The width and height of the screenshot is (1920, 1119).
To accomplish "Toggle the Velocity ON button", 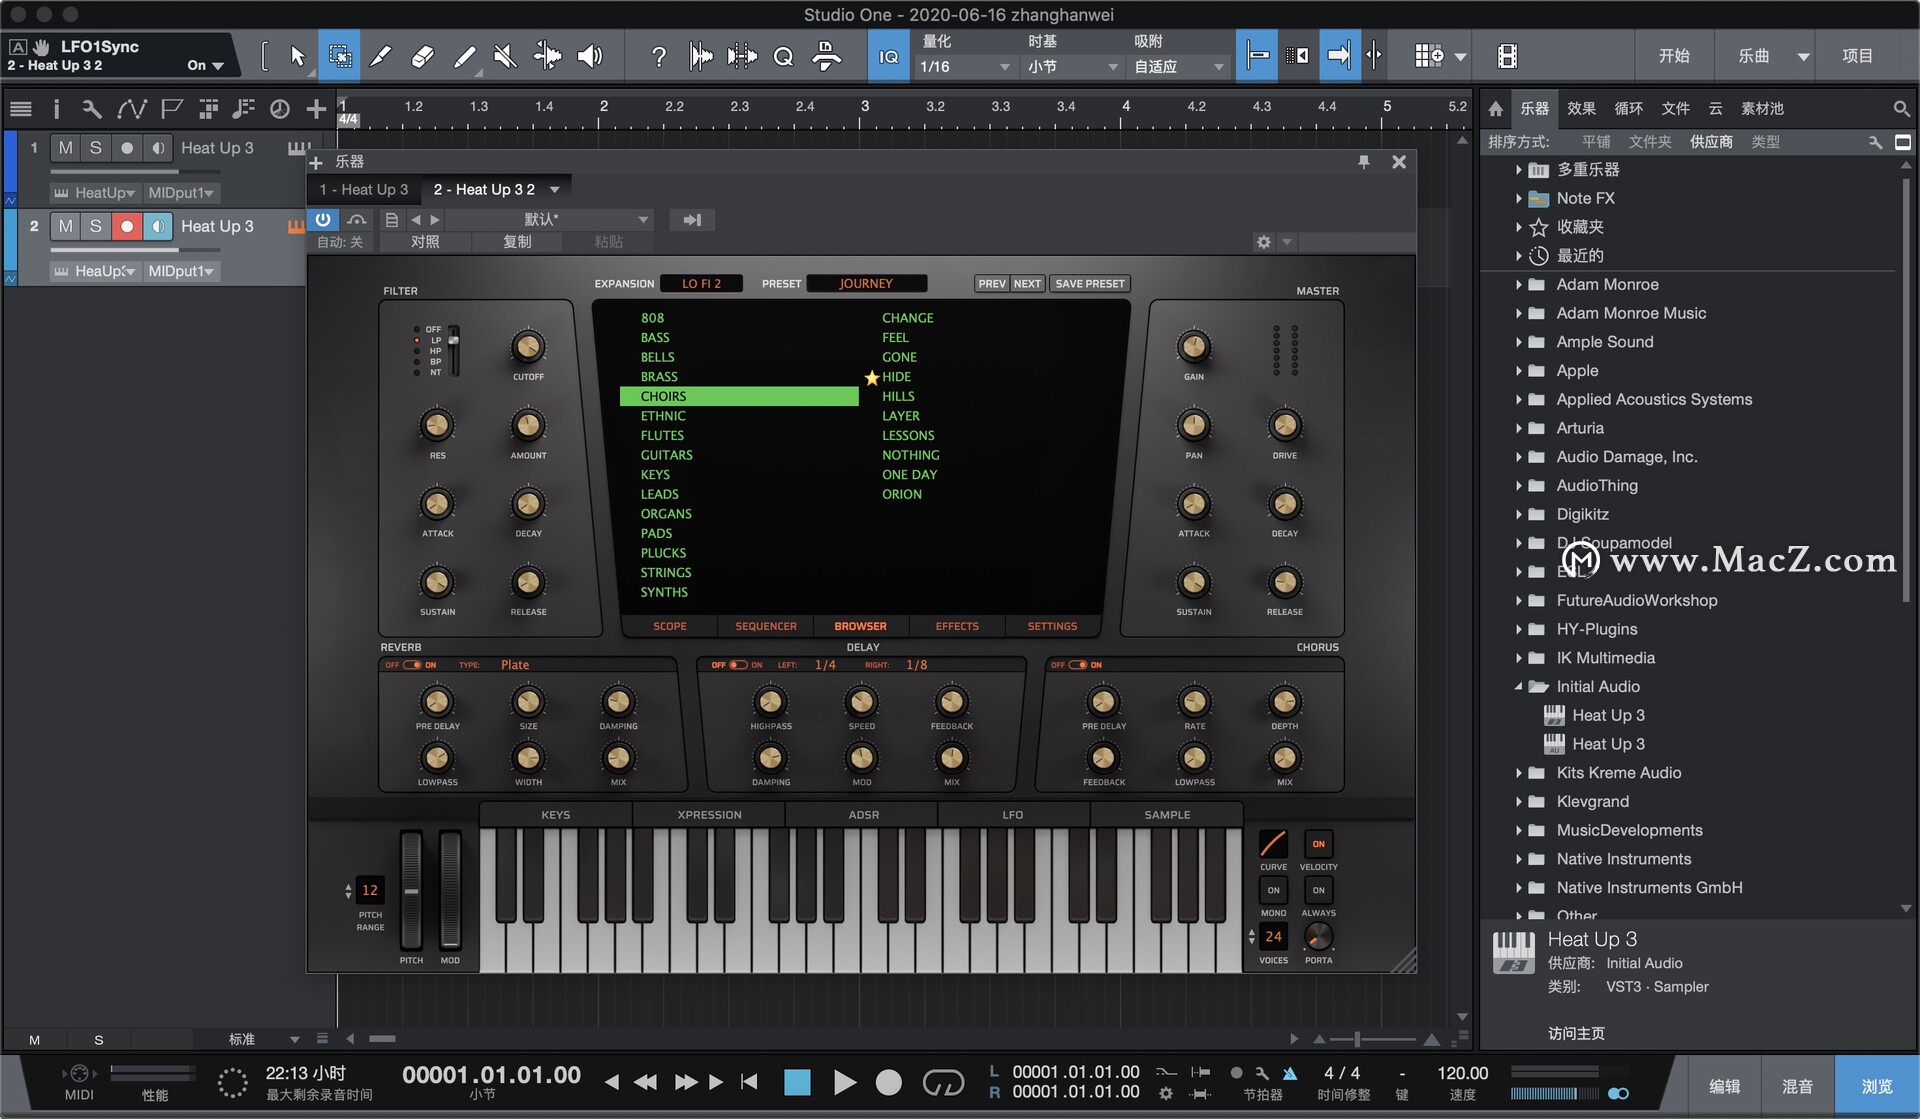I will 1318,844.
